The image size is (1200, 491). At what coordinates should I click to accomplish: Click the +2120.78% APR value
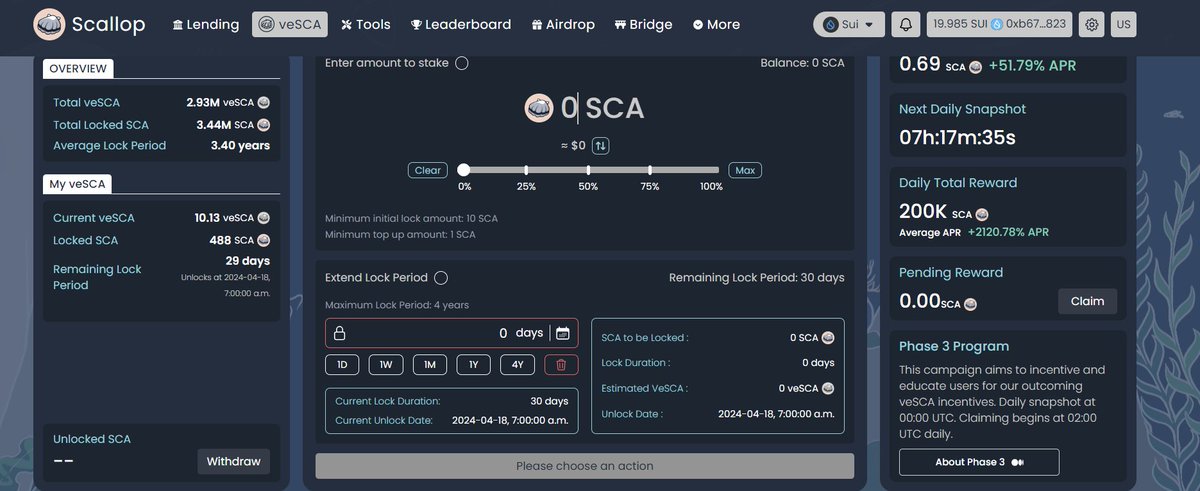pos(1008,232)
